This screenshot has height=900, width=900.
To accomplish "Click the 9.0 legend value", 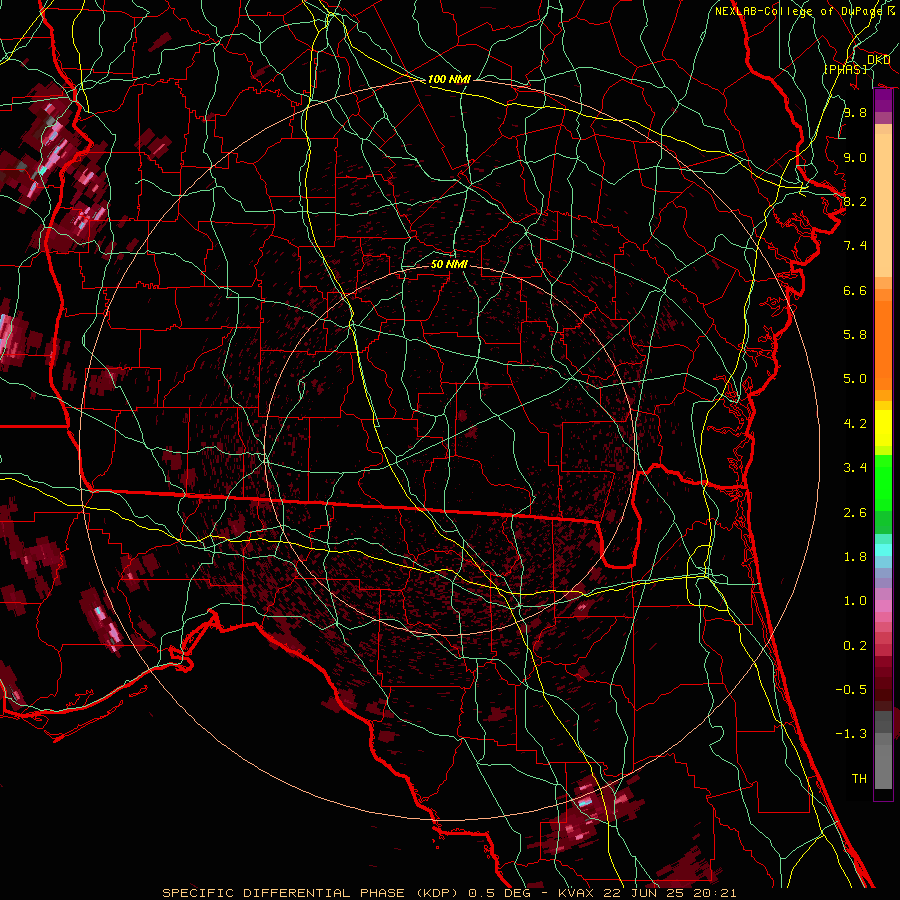I will (855, 157).
